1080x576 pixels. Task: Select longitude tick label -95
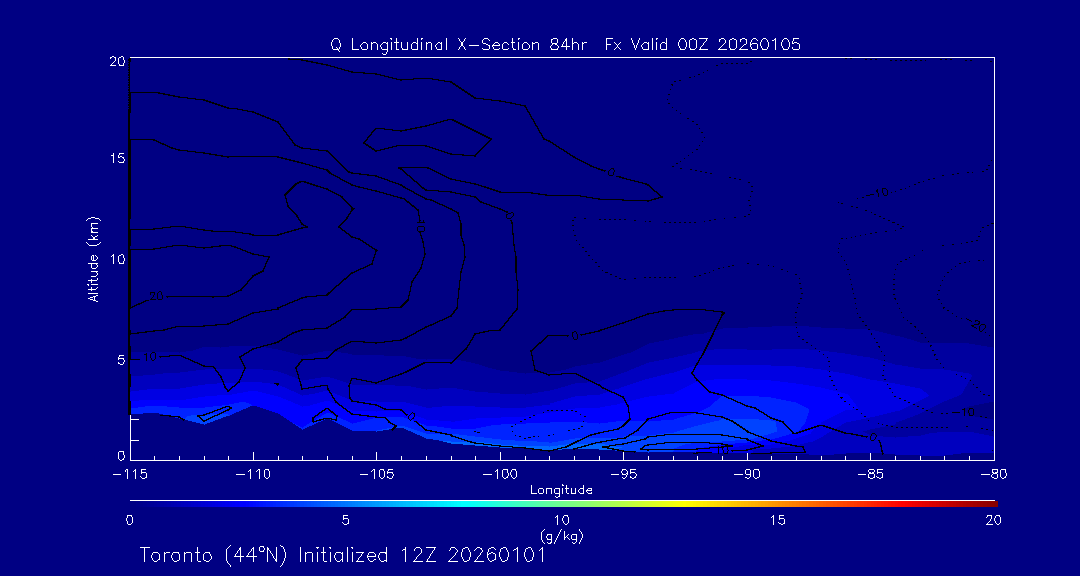click(623, 475)
